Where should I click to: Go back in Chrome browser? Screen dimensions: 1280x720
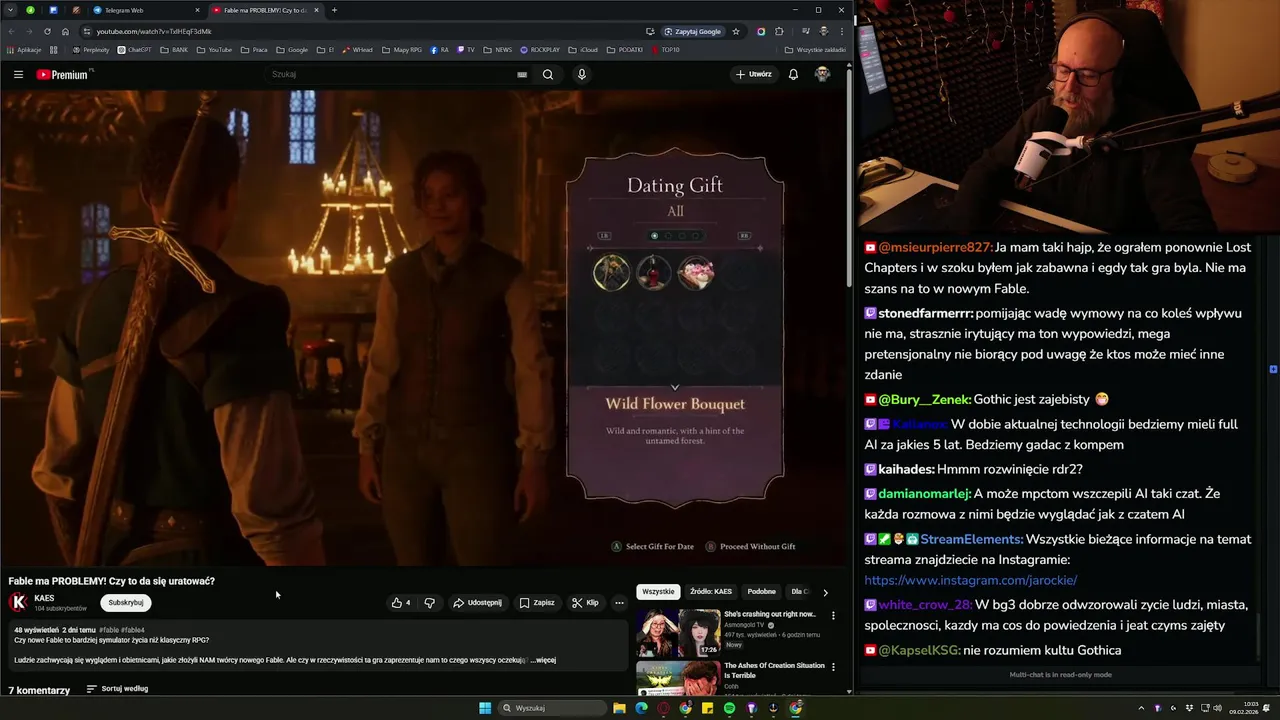coord(11,31)
